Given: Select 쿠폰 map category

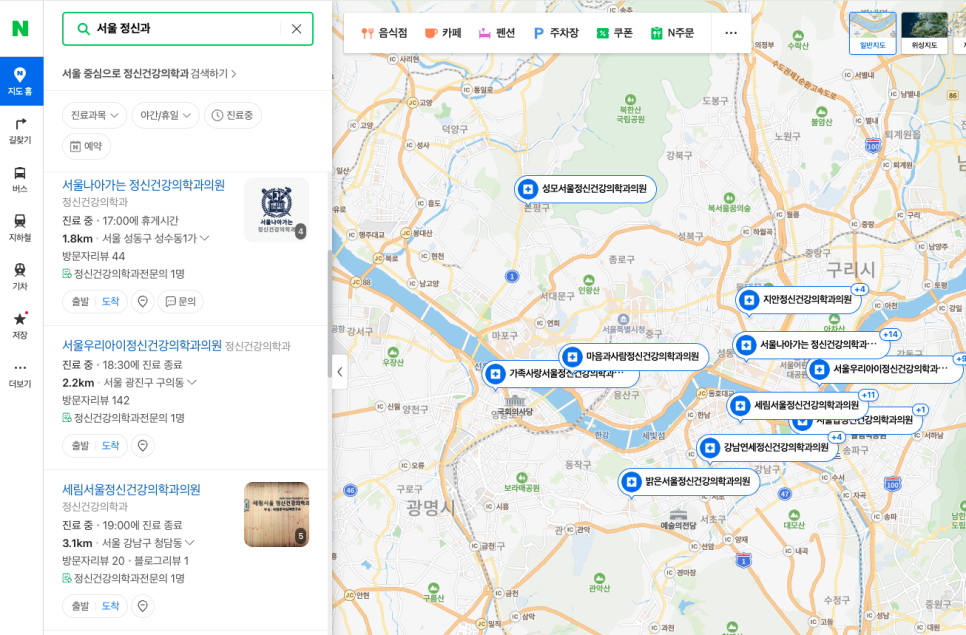Looking at the screenshot, I should point(615,33).
